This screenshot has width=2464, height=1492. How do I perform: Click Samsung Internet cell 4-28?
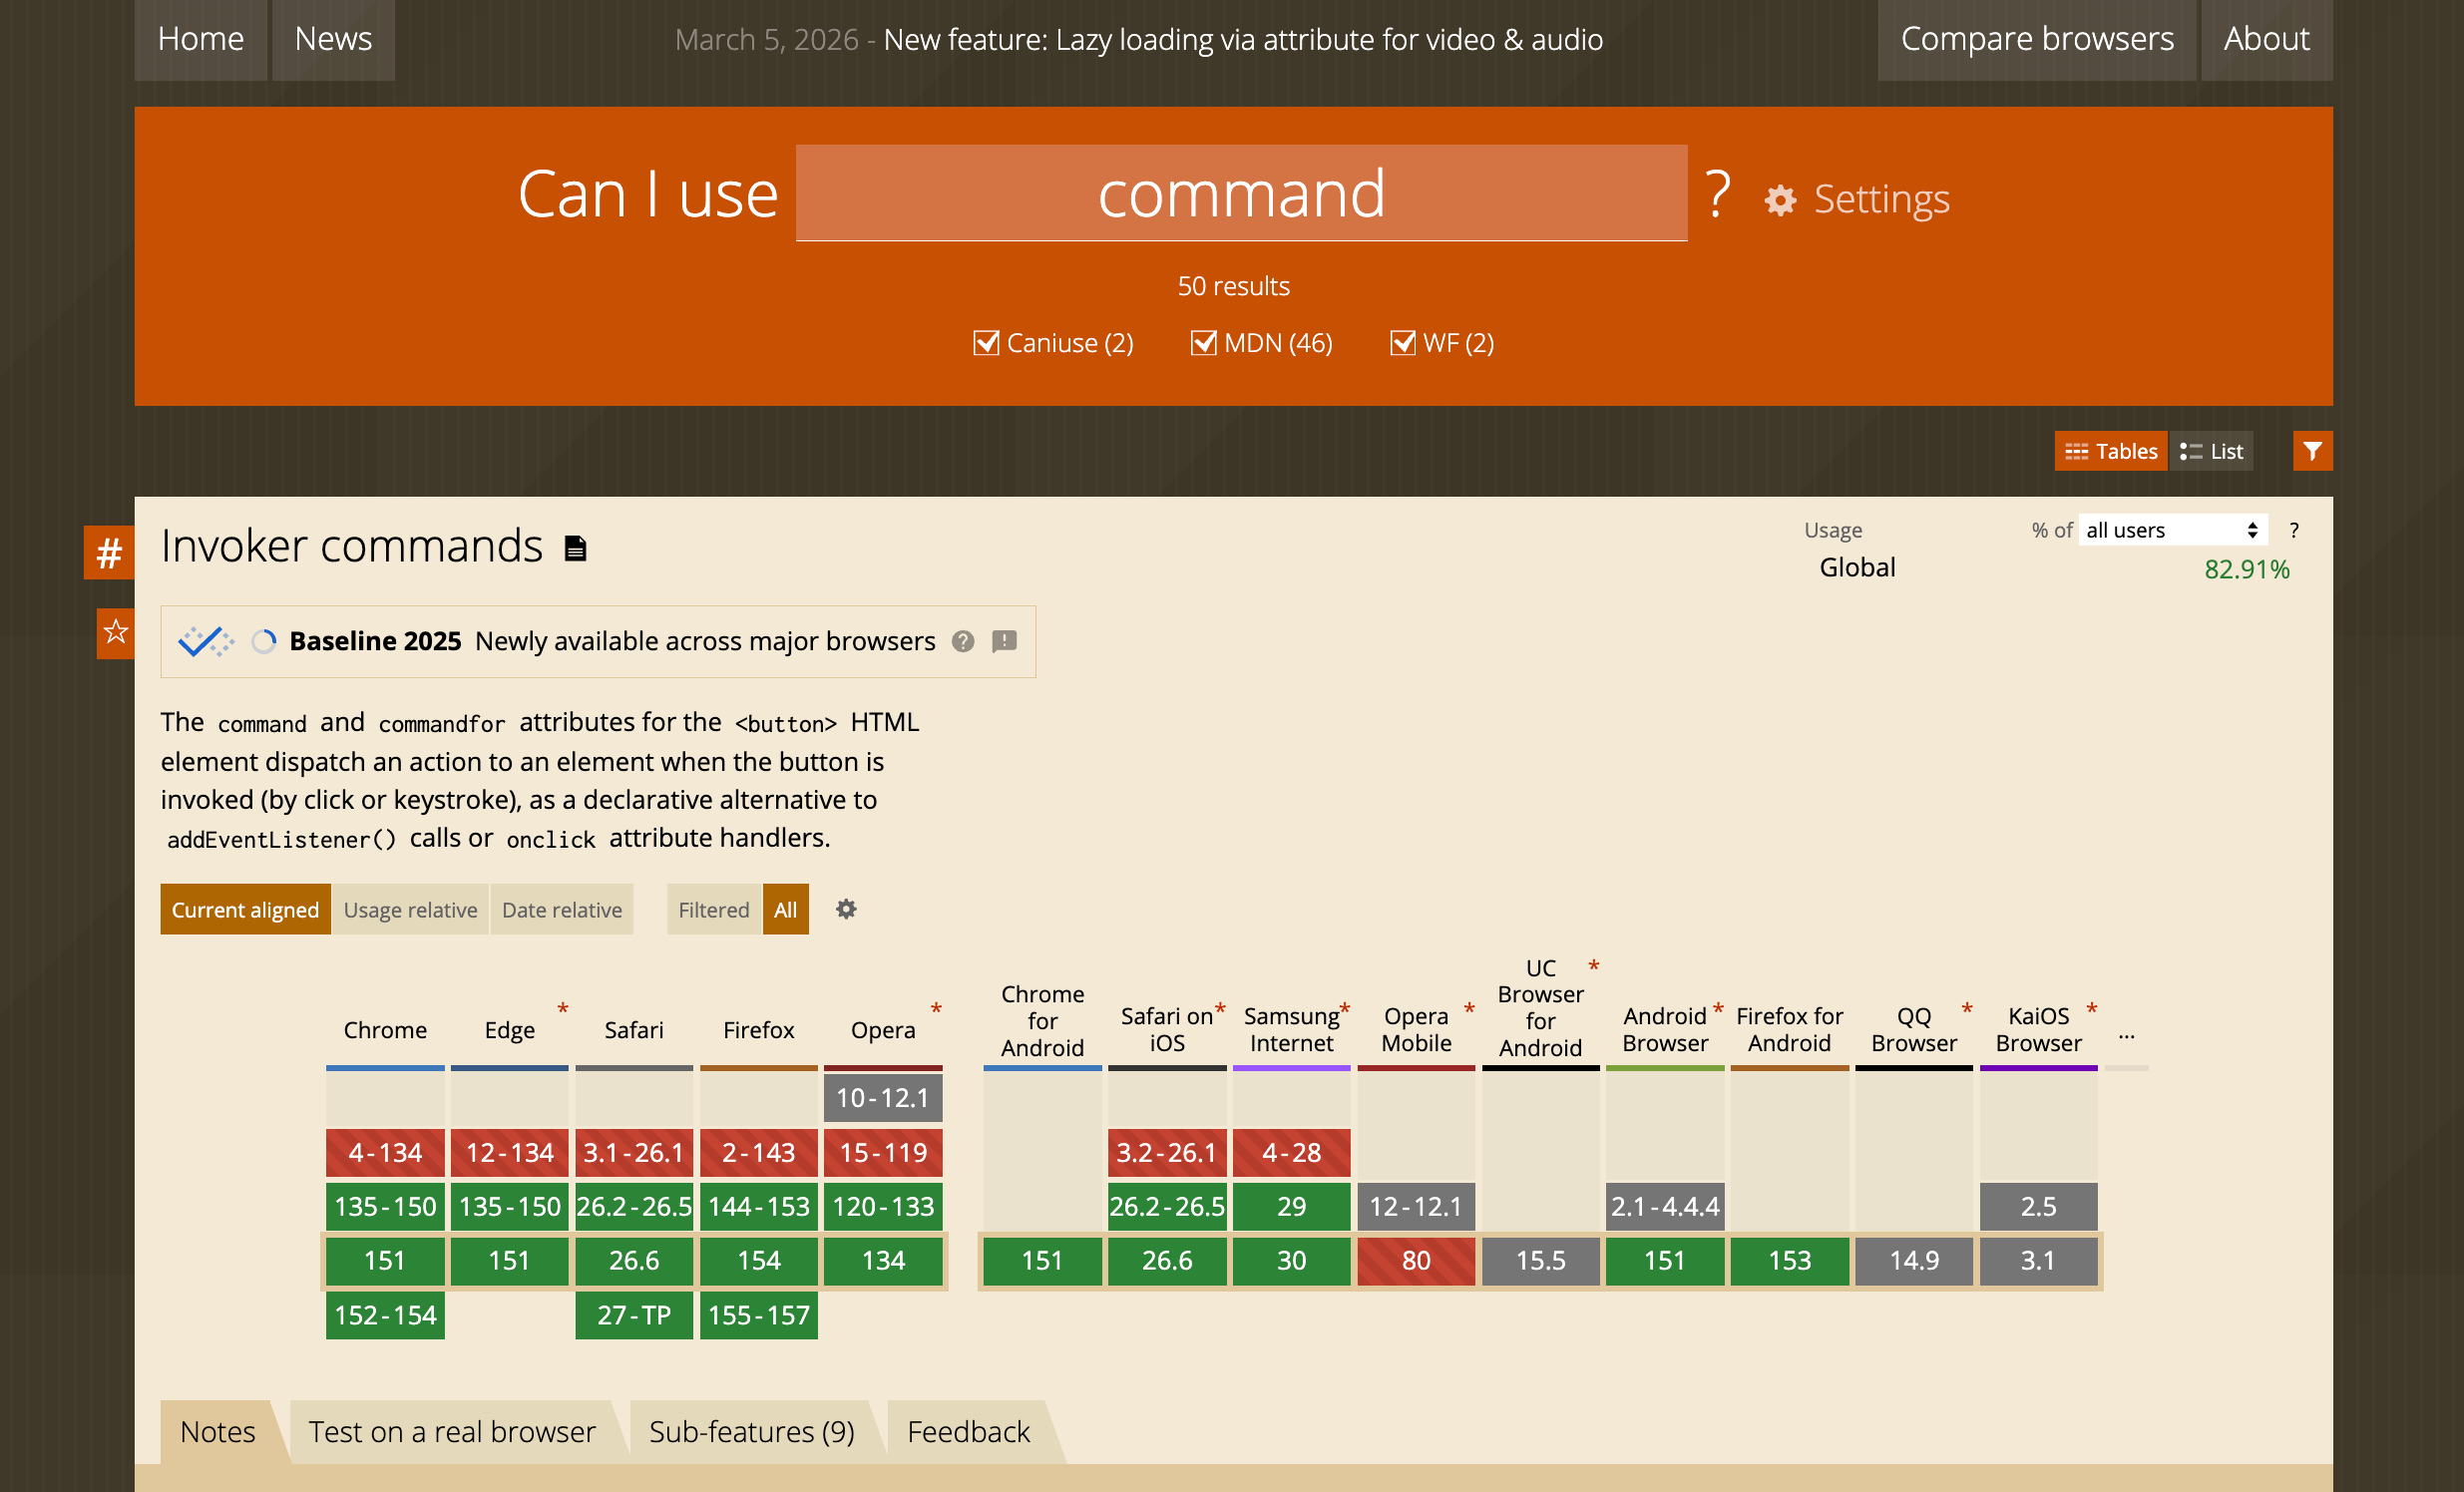click(1291, 1152)
